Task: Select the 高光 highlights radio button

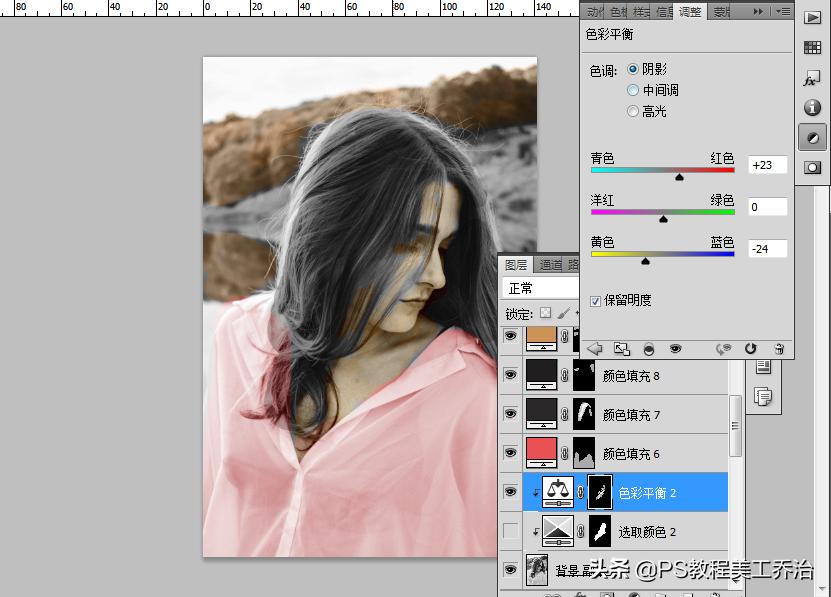Action: tap(633, 111)
